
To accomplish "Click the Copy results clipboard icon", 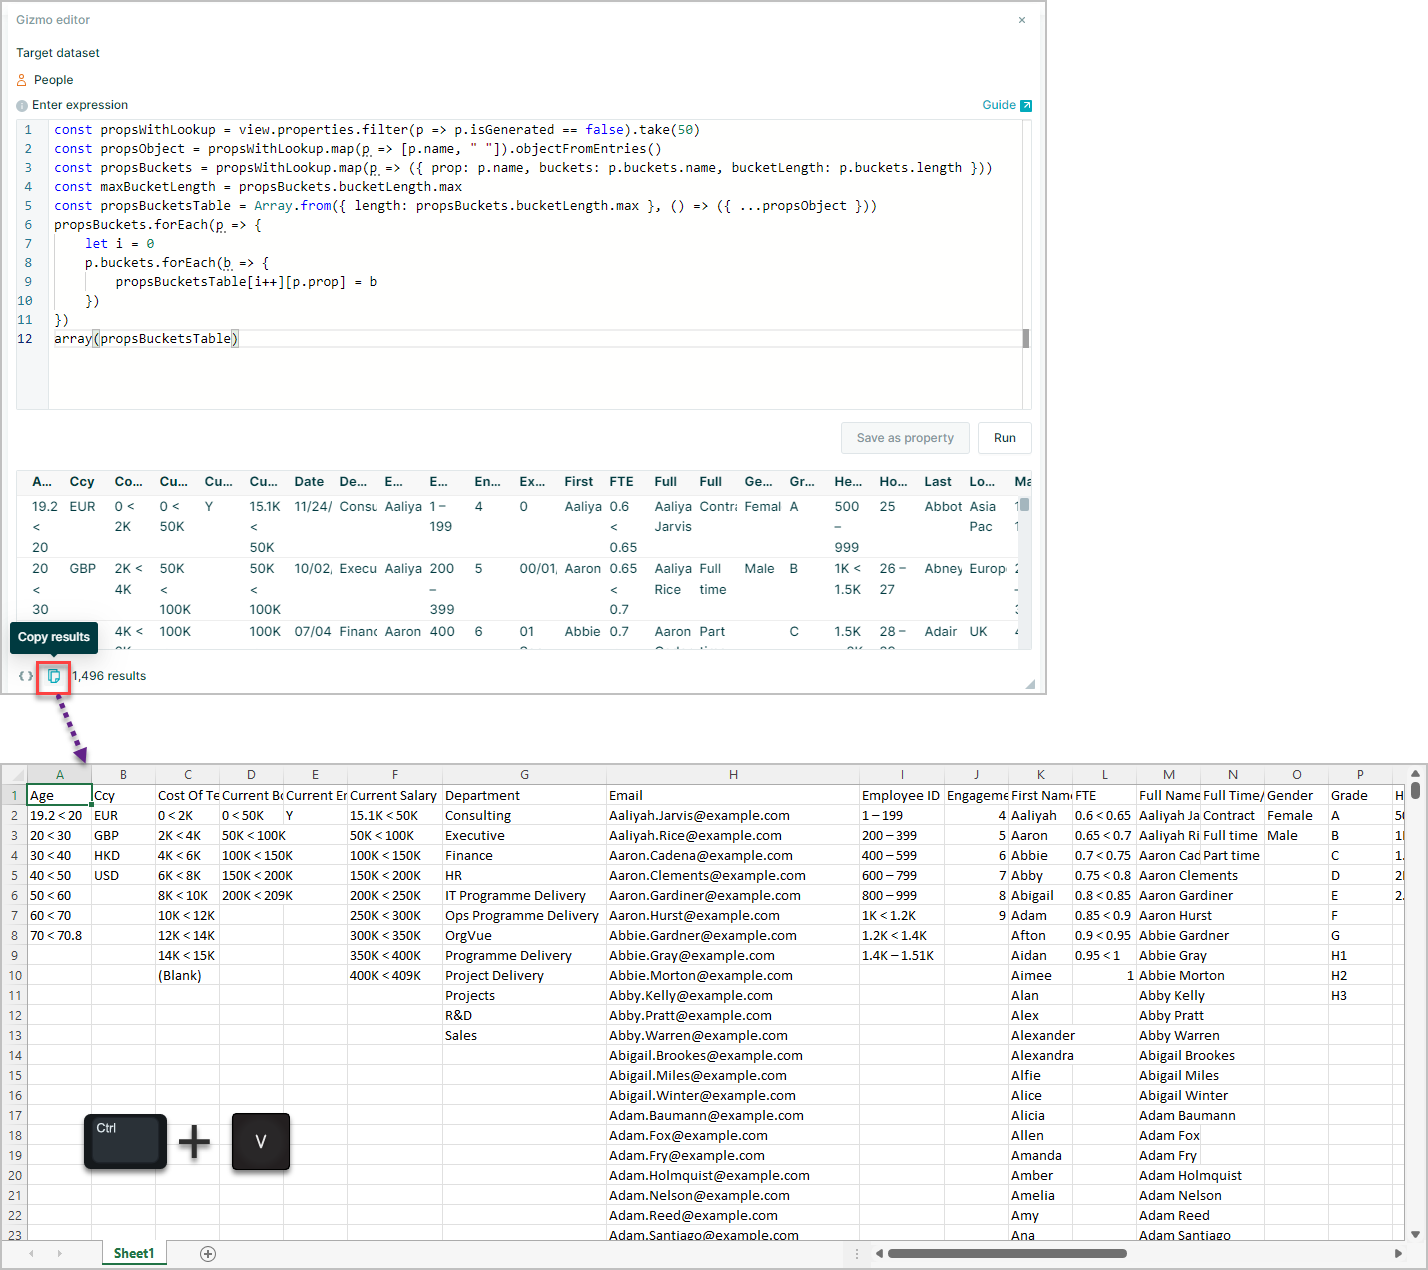I will [x=52, y=677].
